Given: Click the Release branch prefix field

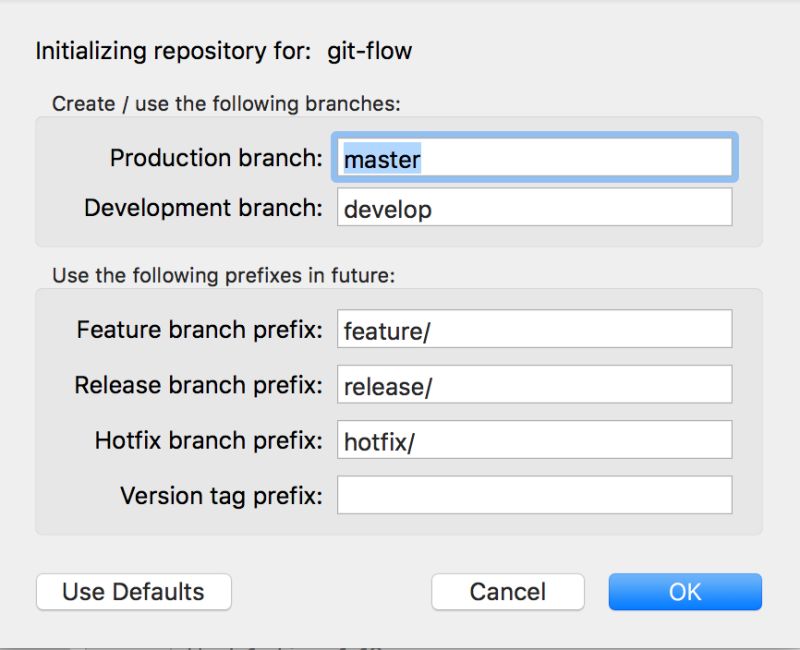Looking at the screenshot, I should coord(535,384).
